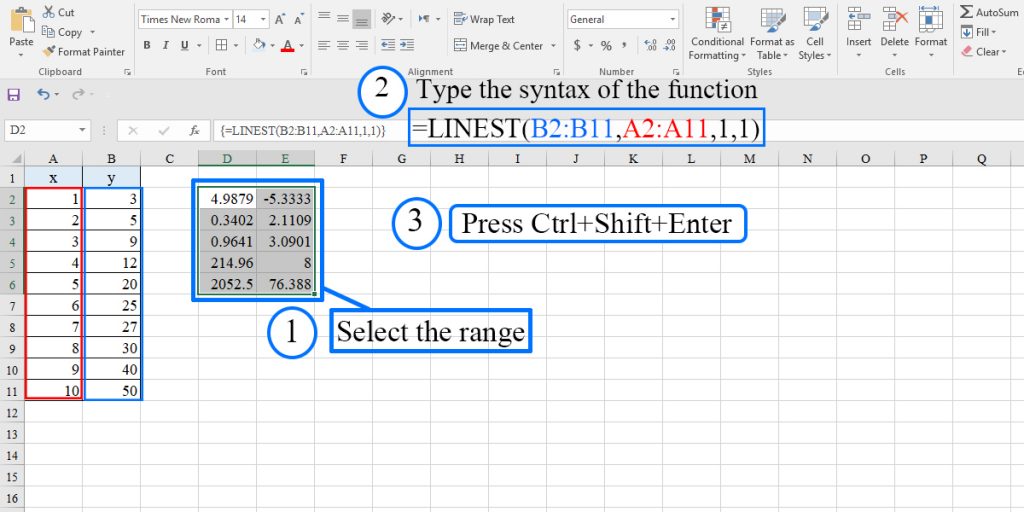Toggle Bold formatting
Viewport: 1024px width, 512px height.
tap(147, 45)
